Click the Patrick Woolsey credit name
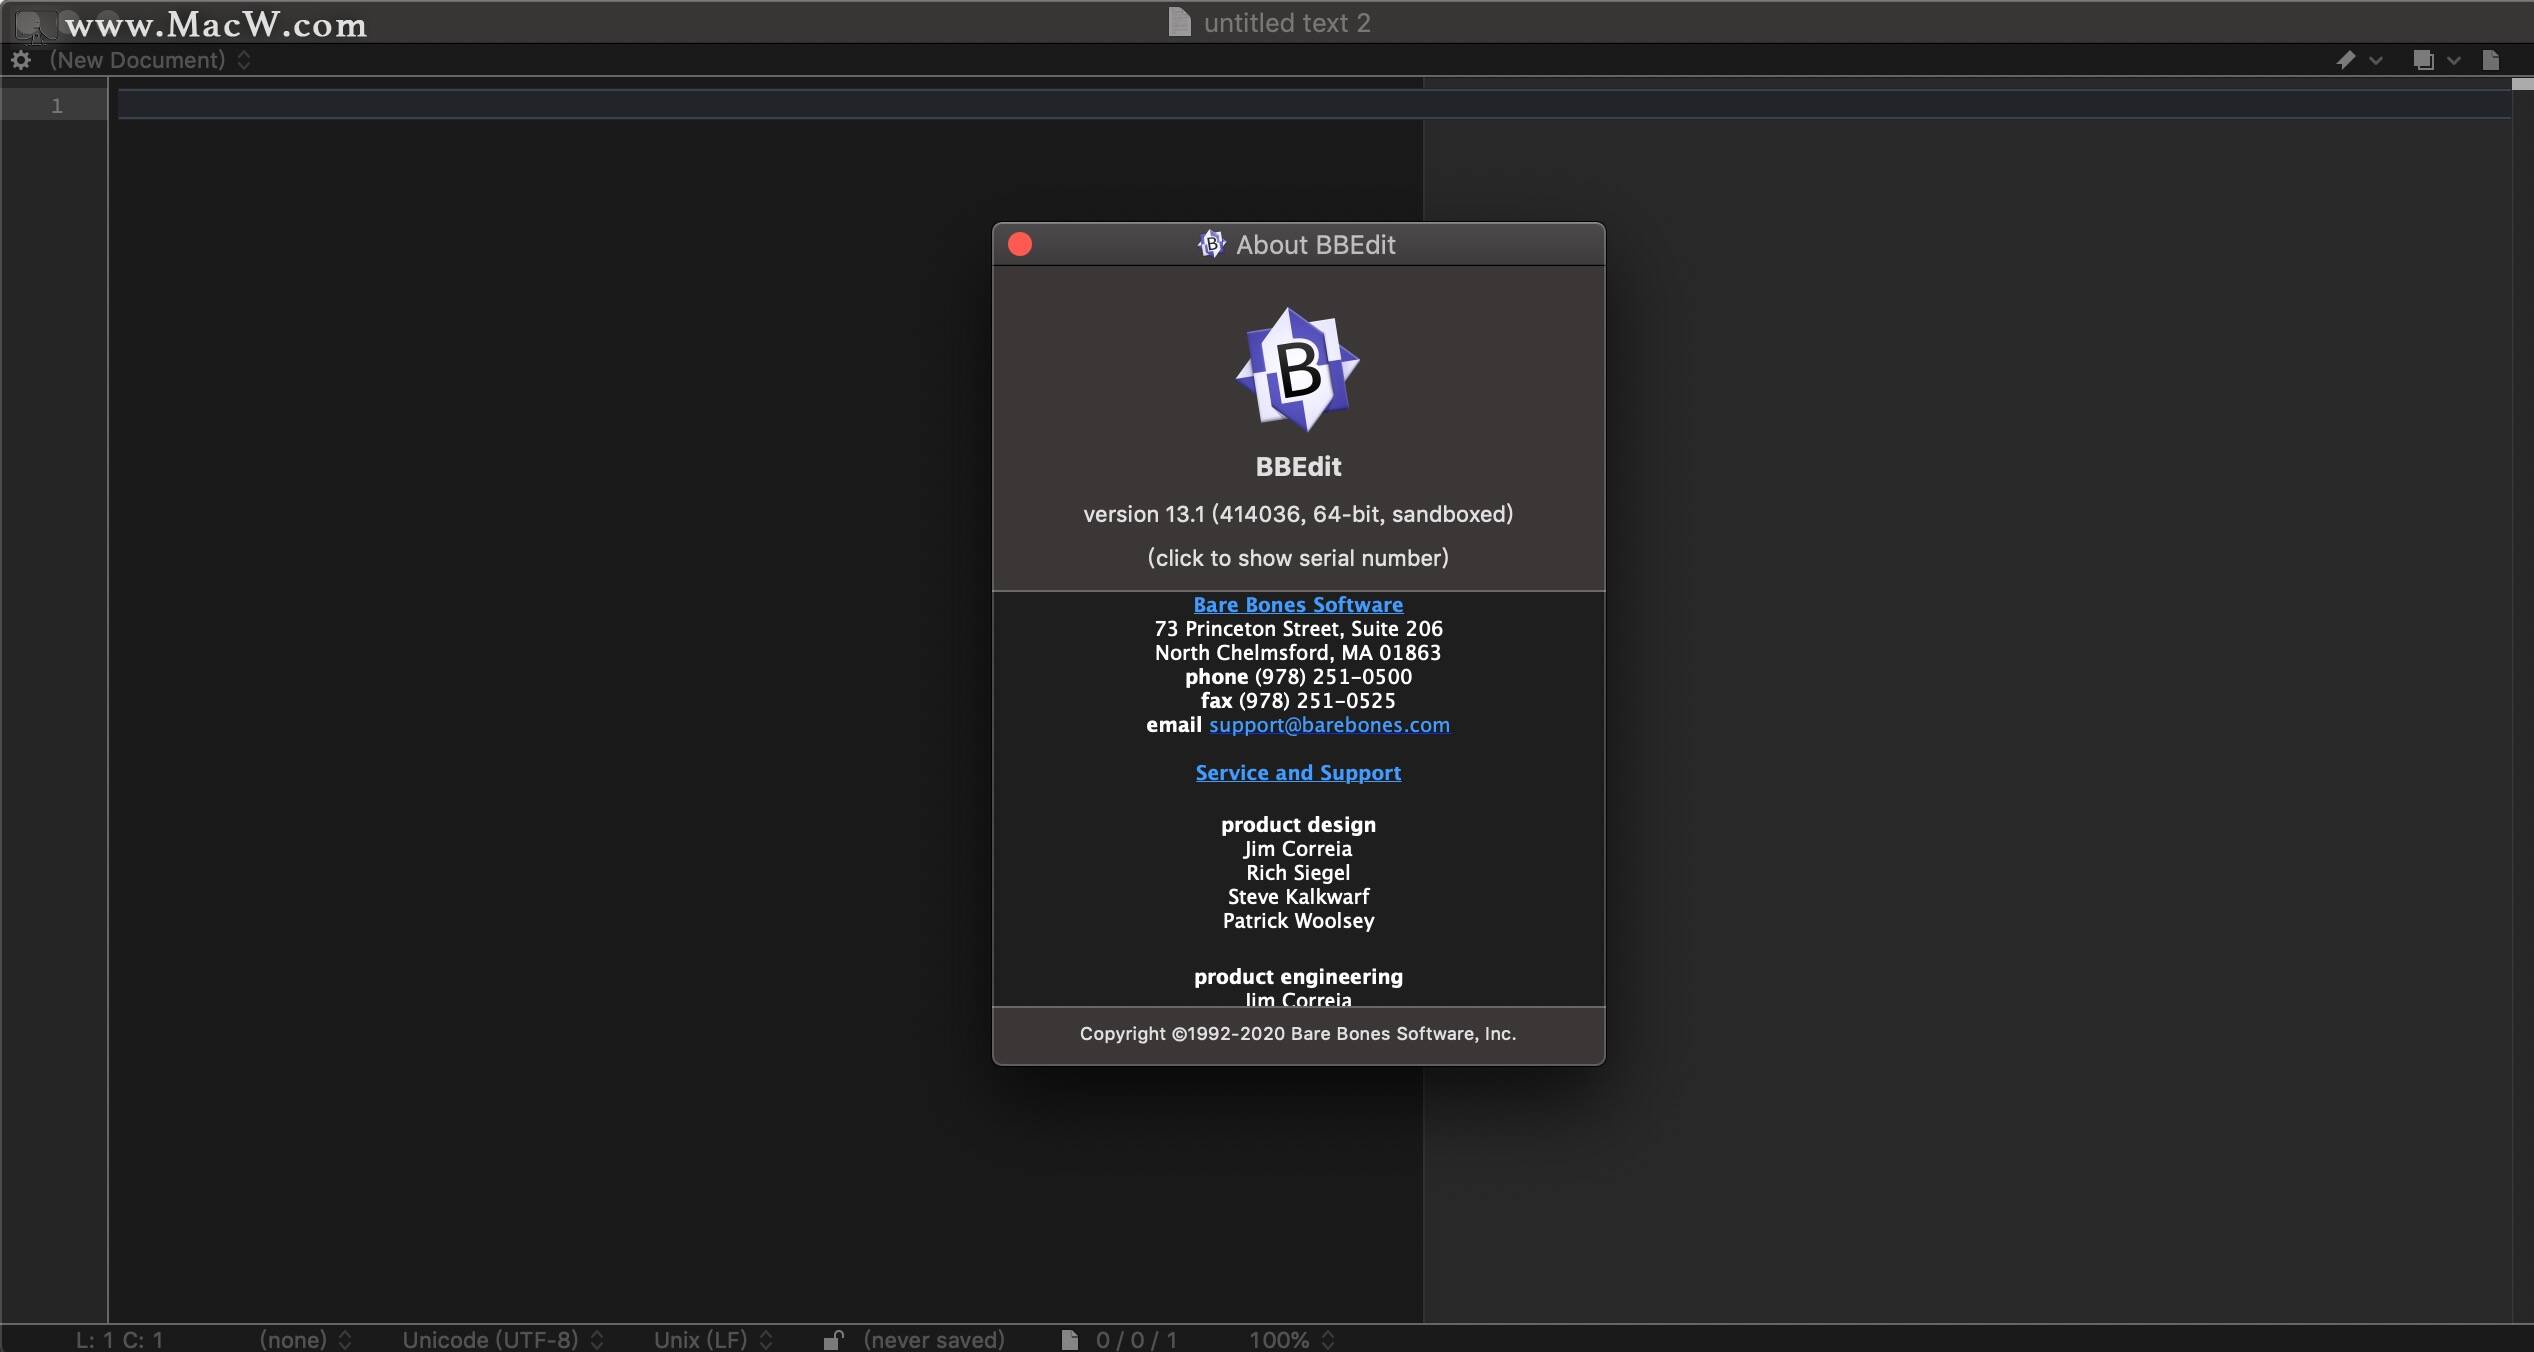 click(1298, 920)
